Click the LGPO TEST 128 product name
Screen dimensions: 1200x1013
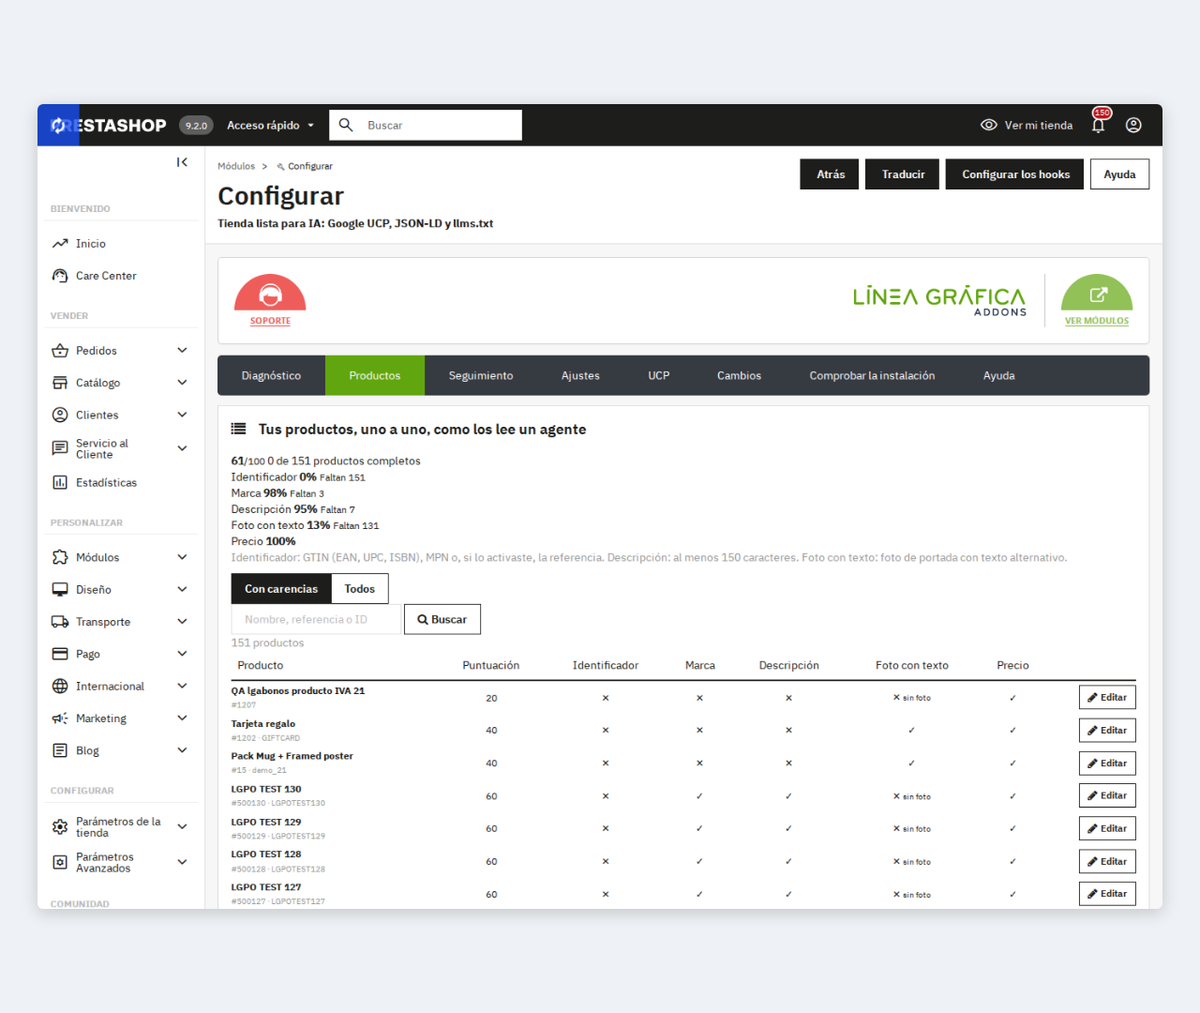click(x=266, y=854)
